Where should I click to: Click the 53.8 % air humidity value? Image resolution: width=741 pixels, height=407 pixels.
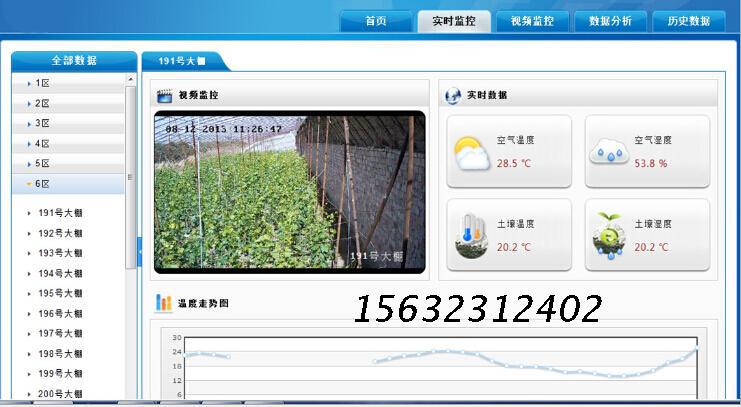tap(651, 164)
